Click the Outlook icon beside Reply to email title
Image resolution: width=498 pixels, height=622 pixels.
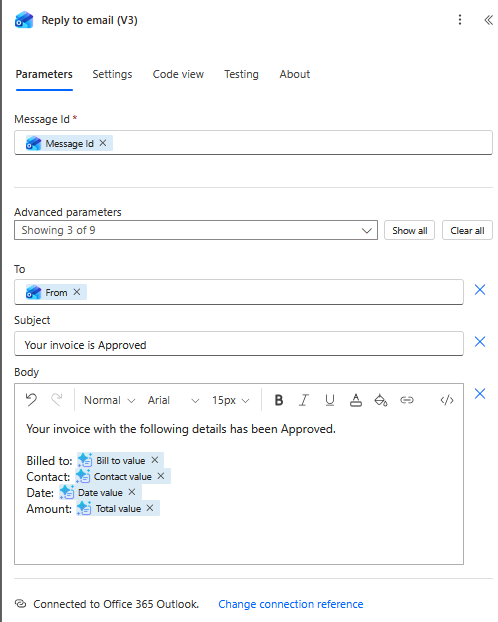point(24,20)
